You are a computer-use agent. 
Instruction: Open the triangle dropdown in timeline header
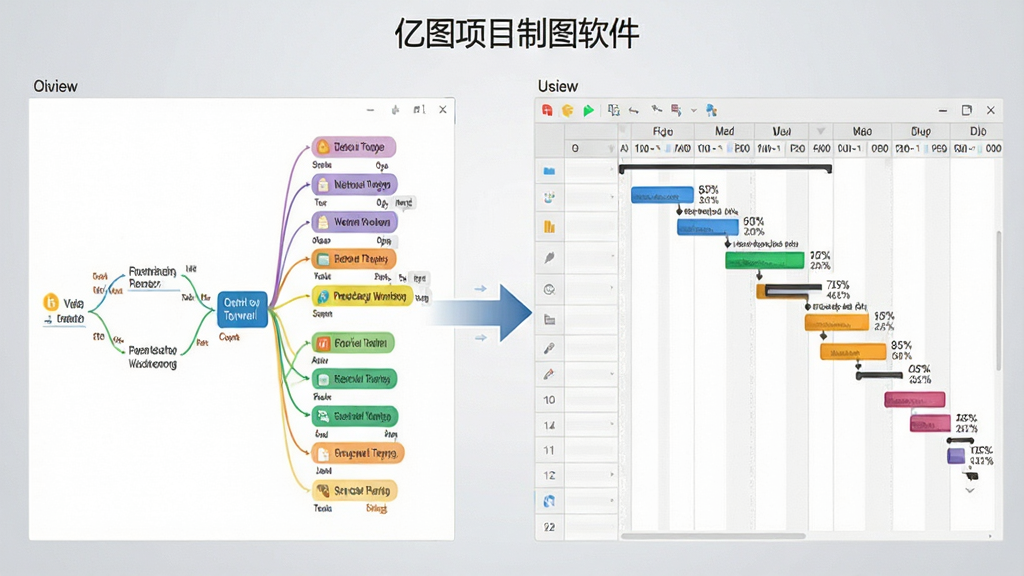(x=821, y=131)
